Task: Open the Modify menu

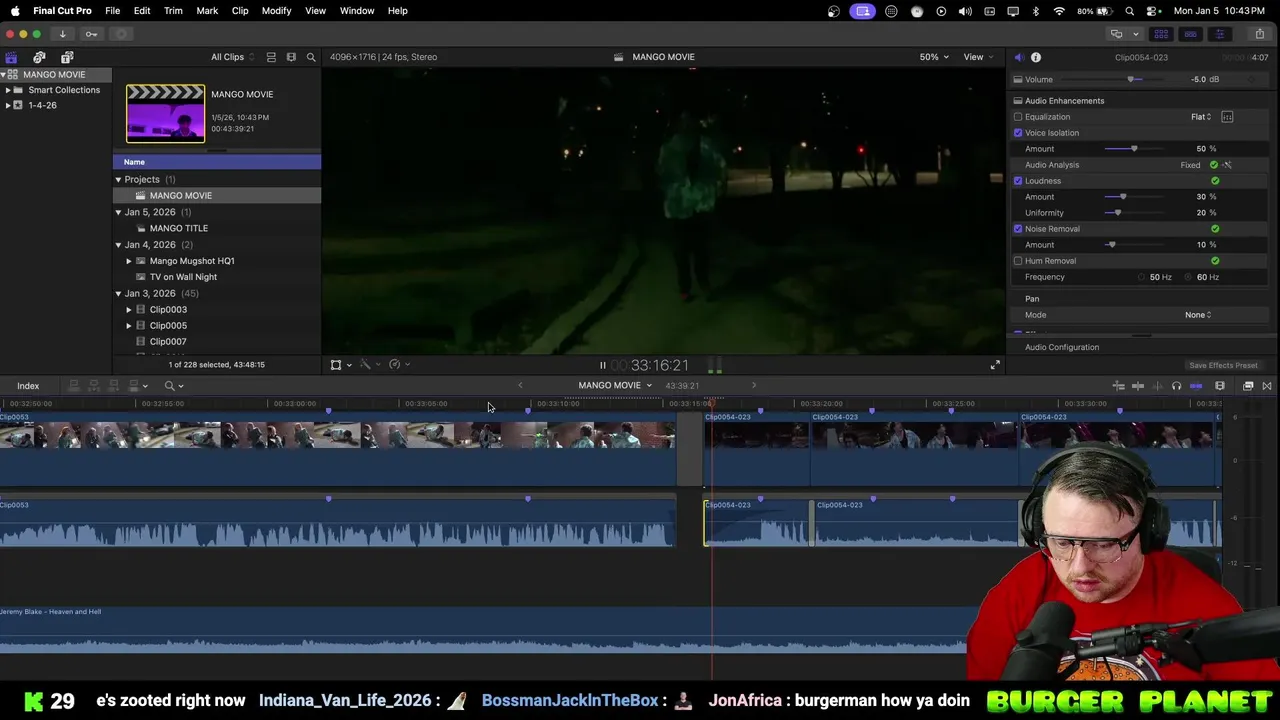Action: (276, 11)
